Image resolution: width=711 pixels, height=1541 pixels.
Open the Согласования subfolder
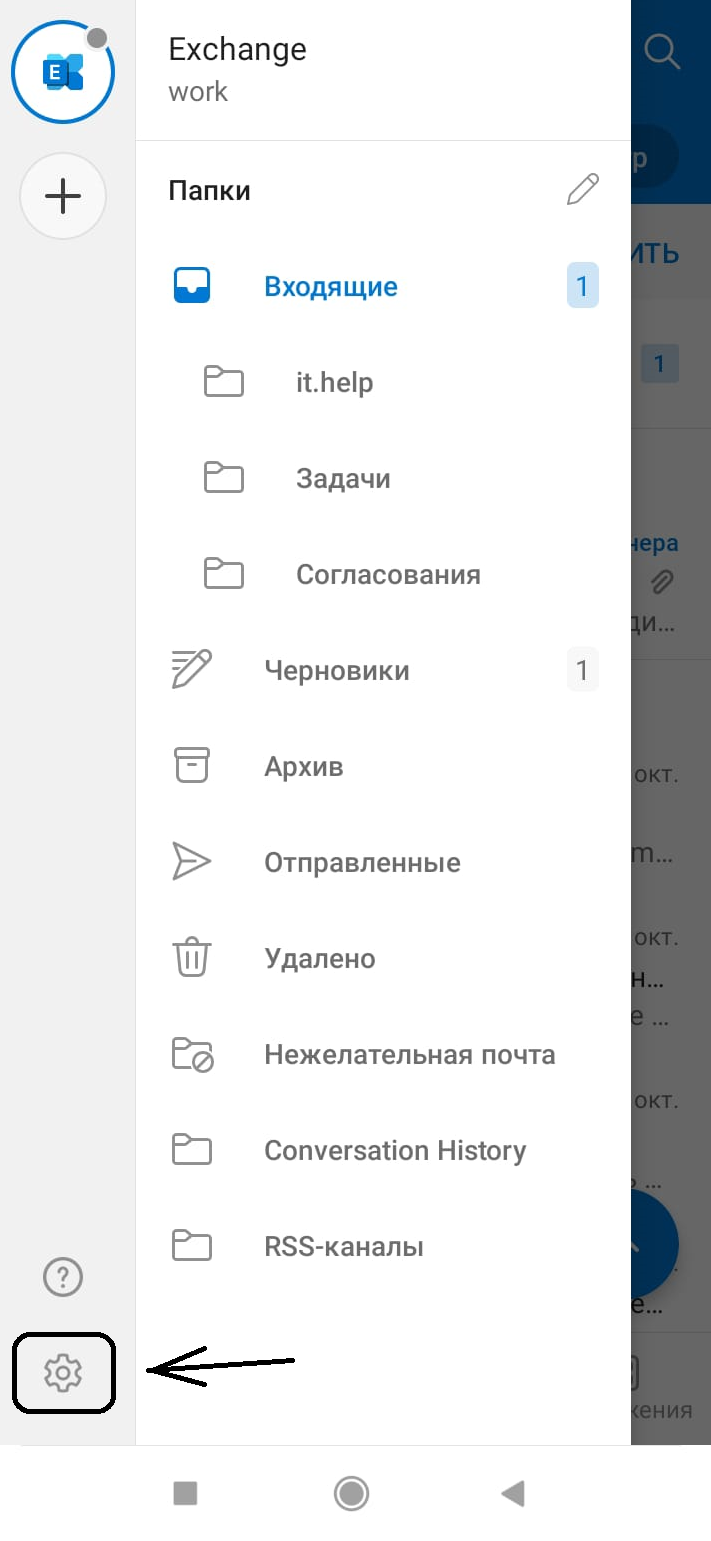(388, 575)
